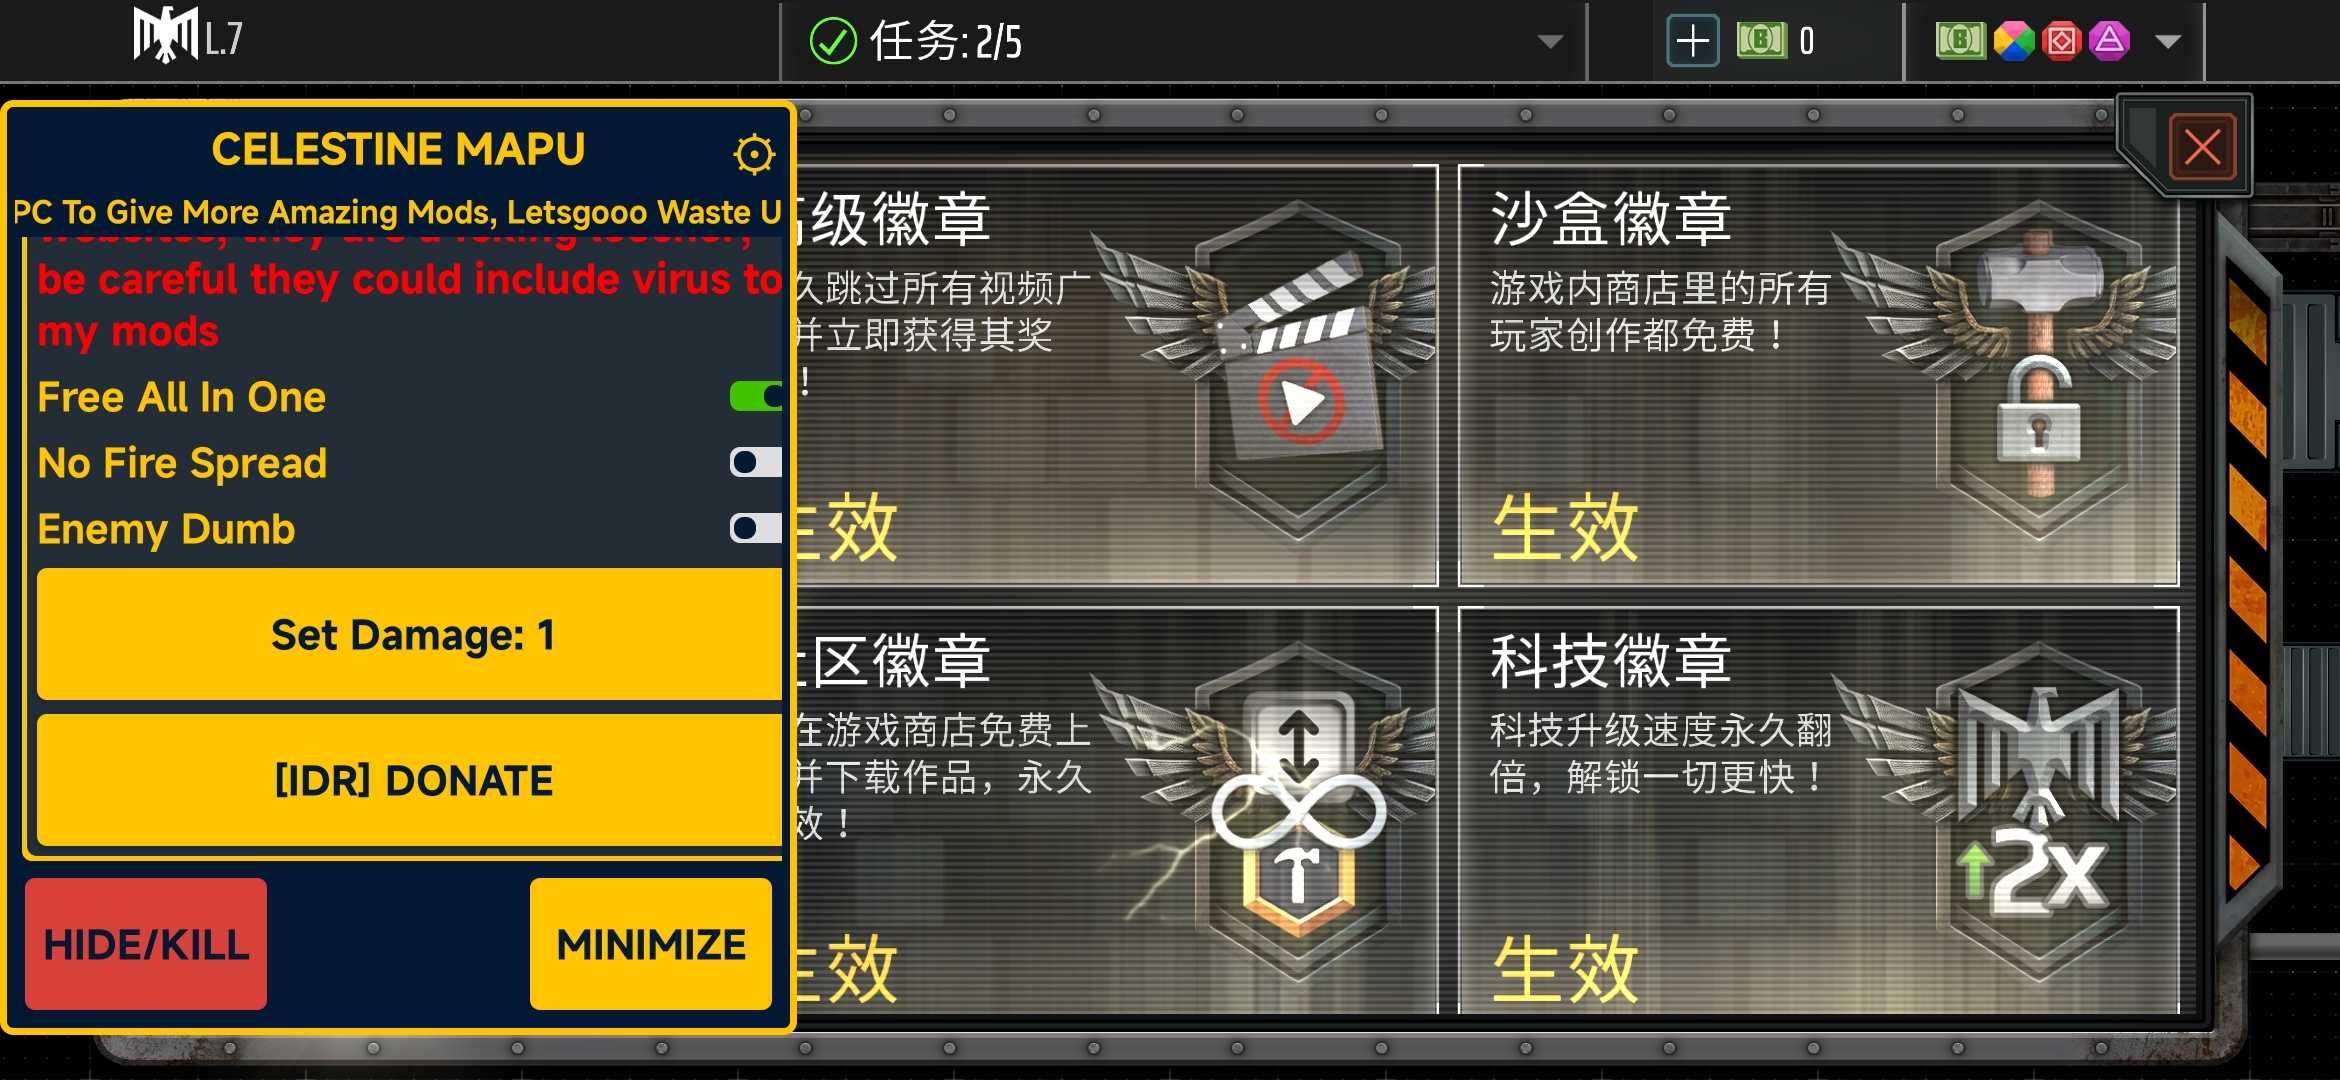Select the infinity workshop badge icon
2340x1080 pixels.
1300,812
